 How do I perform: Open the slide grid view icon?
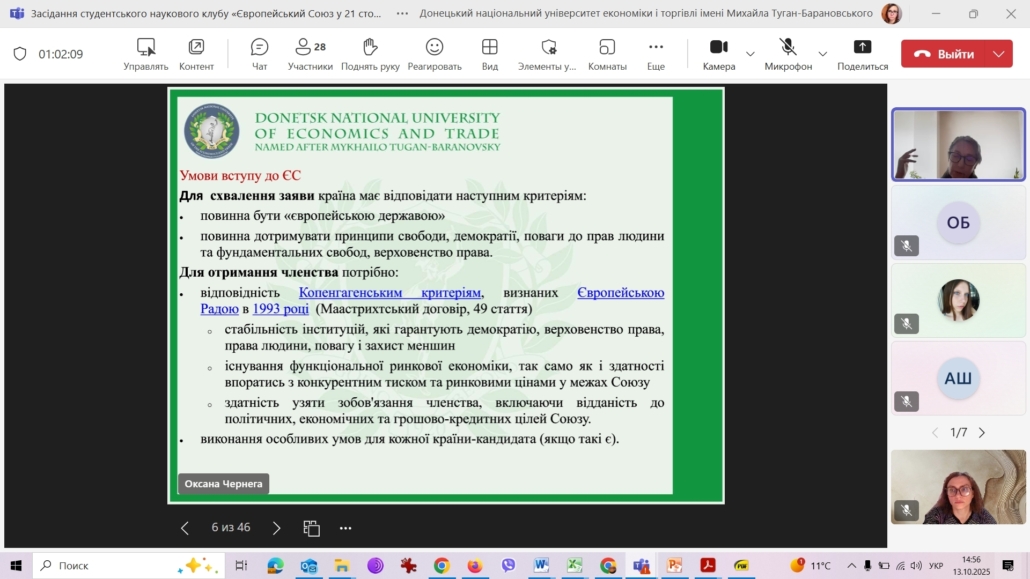(312, 528)
